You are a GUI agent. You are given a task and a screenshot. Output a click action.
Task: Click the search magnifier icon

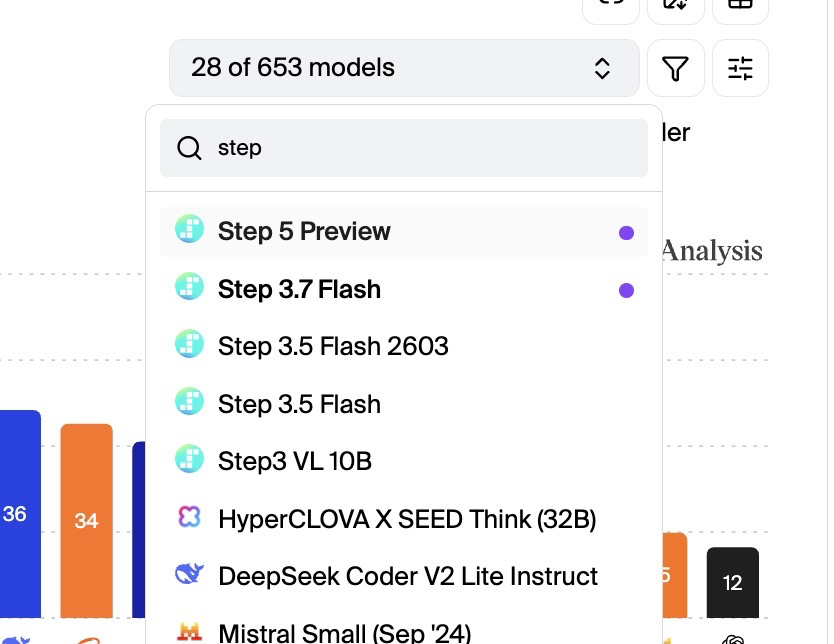189,148
